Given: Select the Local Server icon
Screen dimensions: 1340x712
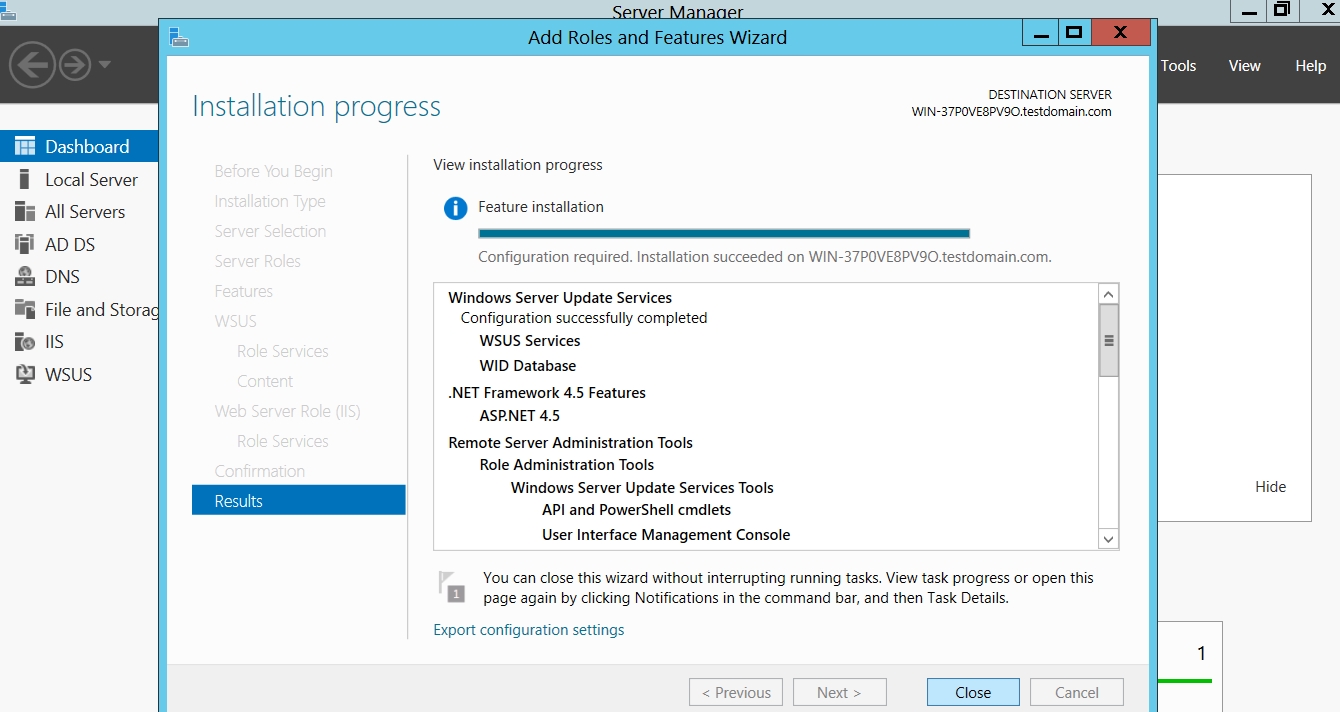Looking at the screenshot, I should click(25, 180).
